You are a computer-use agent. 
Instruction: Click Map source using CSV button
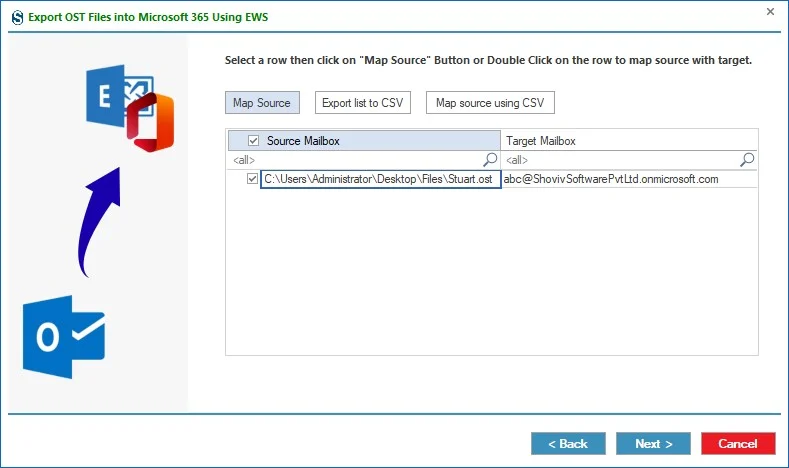coord(490,103)
